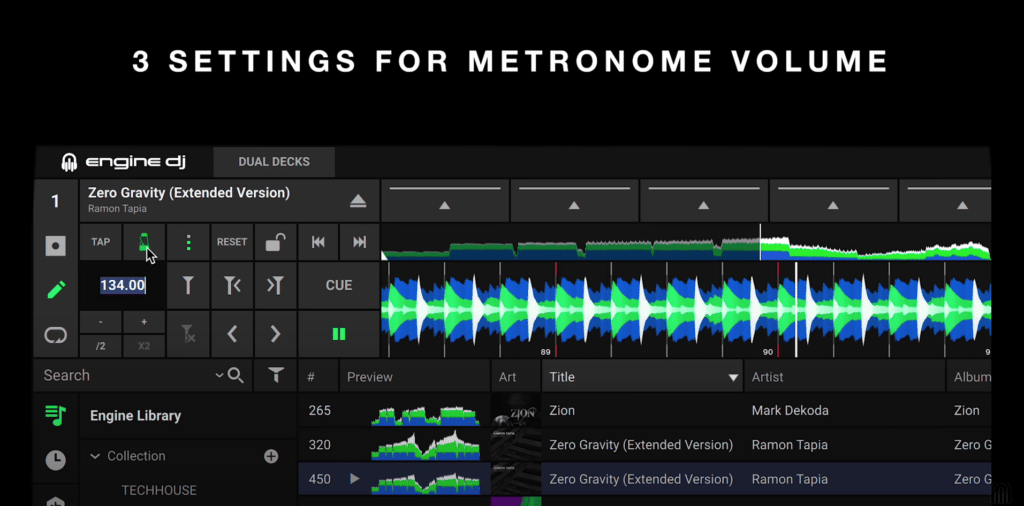Switch to the DUAL DECKS tab
1024x506 pixels.
click(x=274, y=162)
